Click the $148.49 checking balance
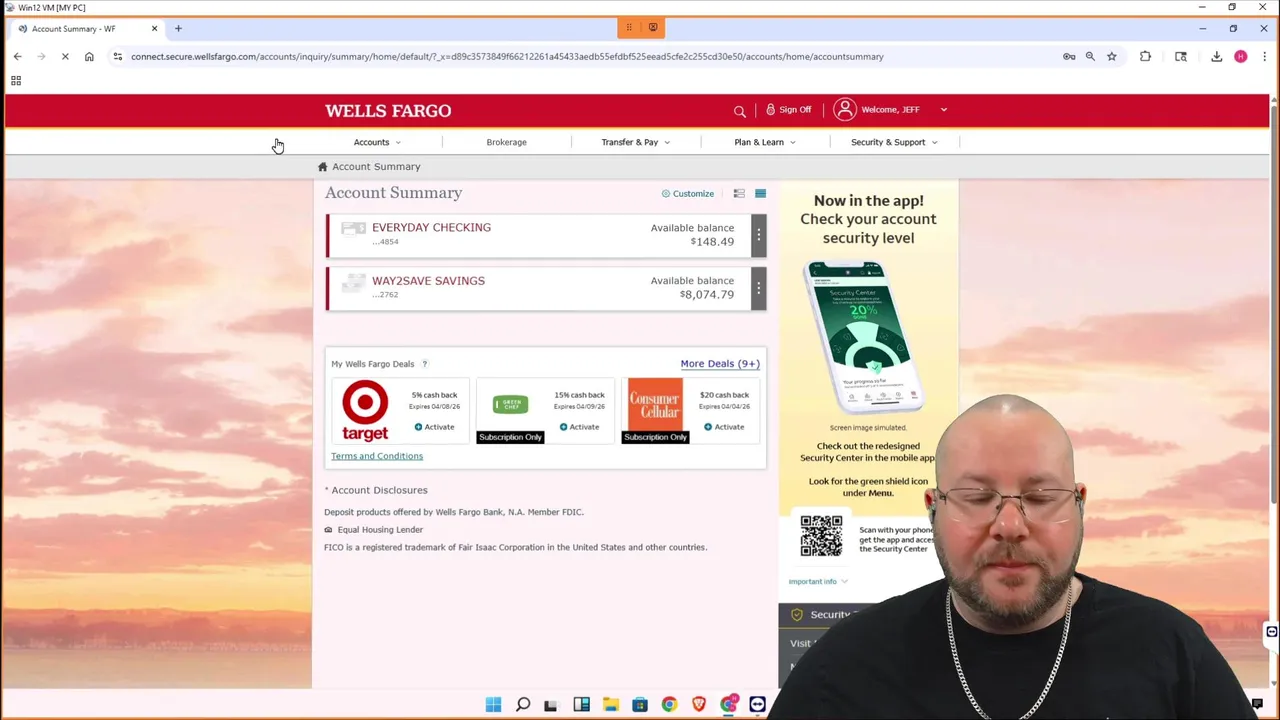The height and width of the screenshot is (720, 1280). click(712, 242)
